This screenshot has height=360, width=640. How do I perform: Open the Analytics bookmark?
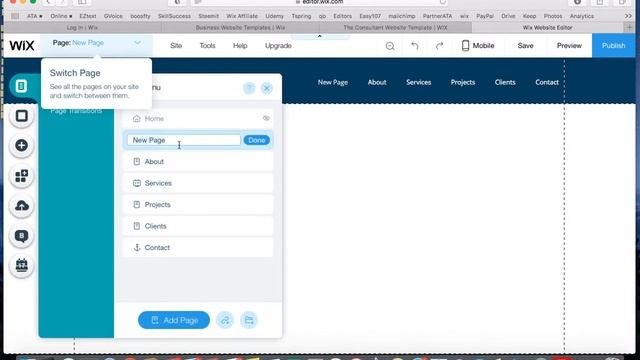click(x=582, y=16)
